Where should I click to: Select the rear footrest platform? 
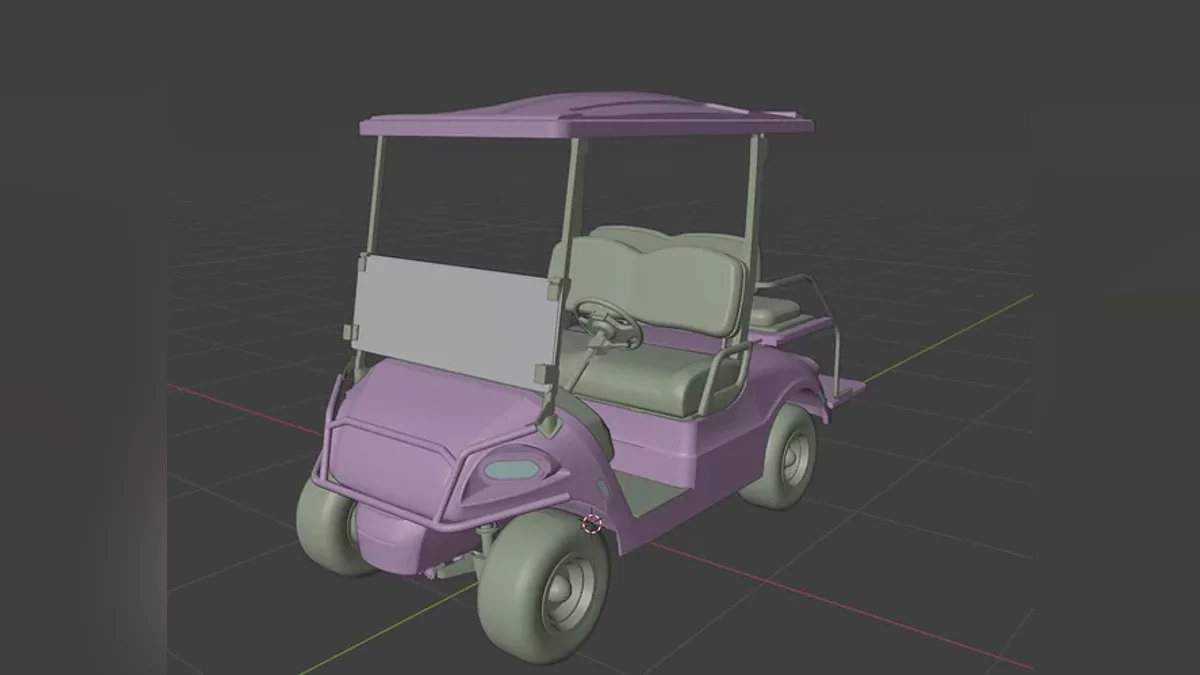point(845,385)
